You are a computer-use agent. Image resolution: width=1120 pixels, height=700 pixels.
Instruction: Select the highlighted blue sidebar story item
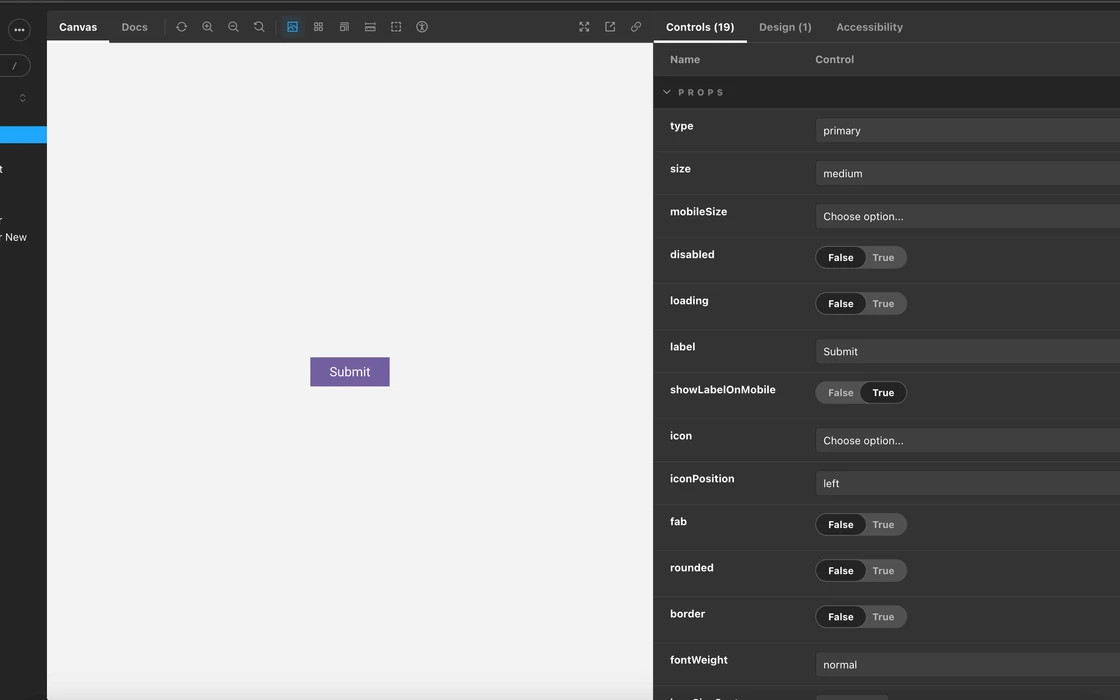point(23,134)
